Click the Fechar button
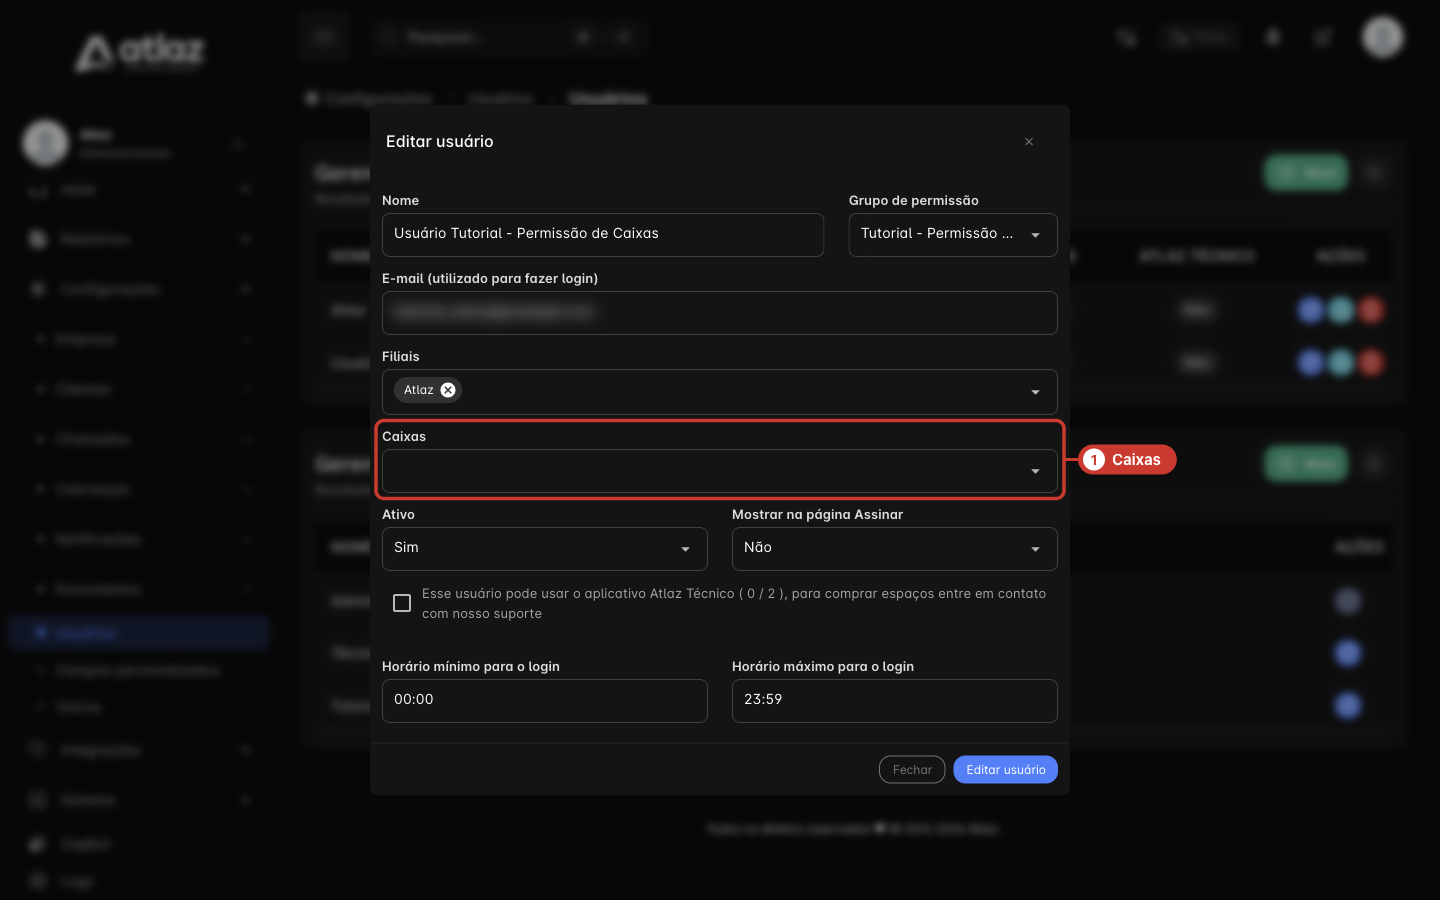This screenshot has width=1440, height=900. click(x=912, y=769)
